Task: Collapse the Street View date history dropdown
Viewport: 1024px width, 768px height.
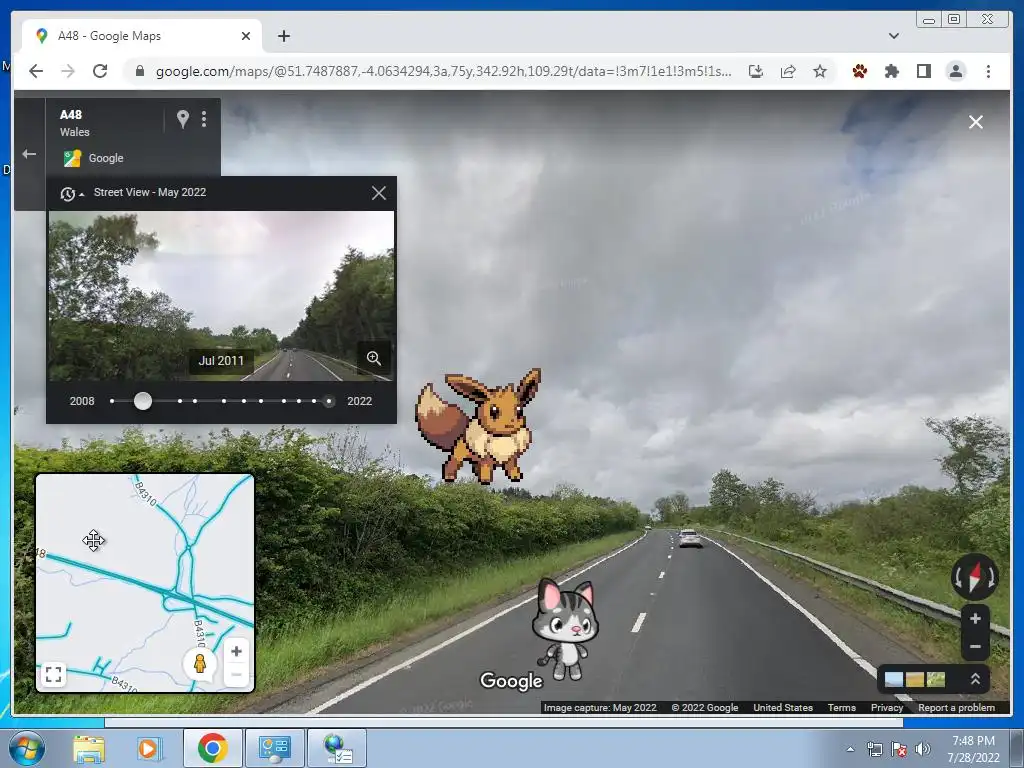Action: click(x=72, y=193)
